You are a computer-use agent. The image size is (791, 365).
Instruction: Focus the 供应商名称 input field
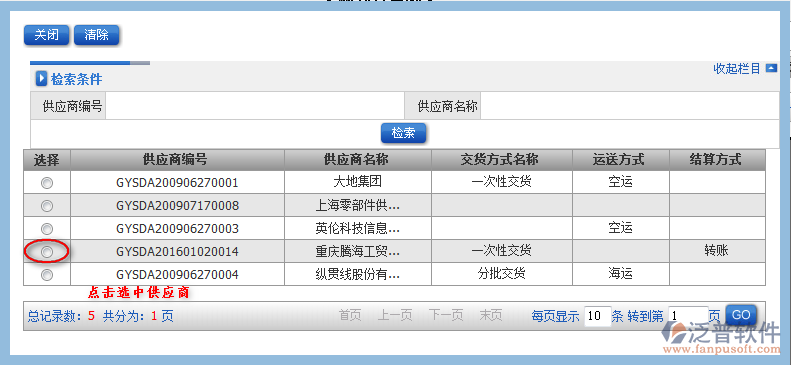tap(630, 106)
